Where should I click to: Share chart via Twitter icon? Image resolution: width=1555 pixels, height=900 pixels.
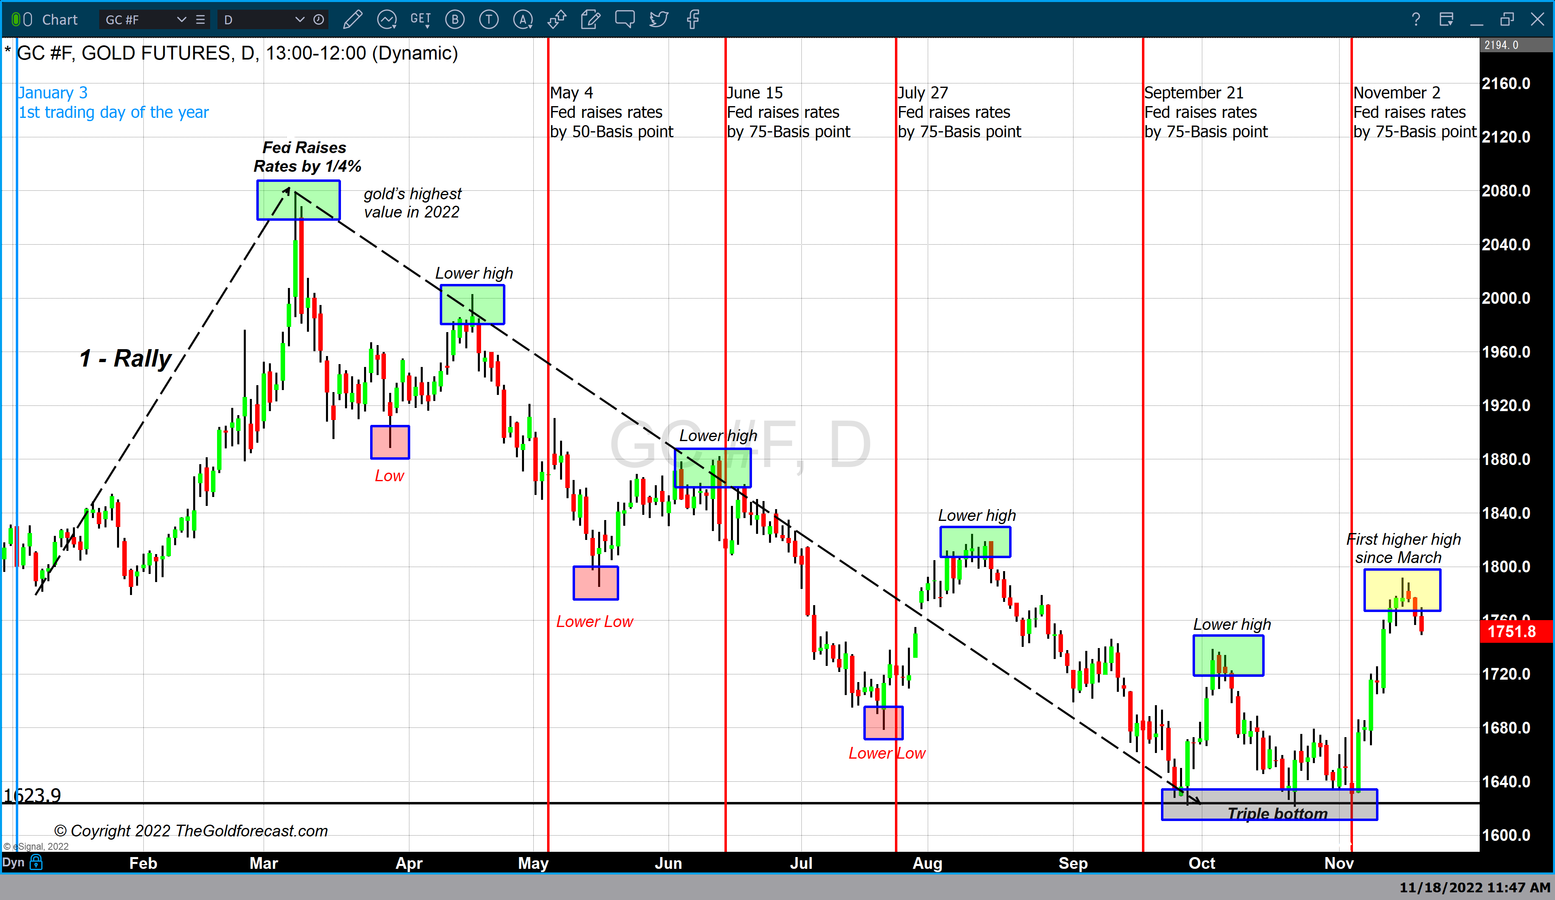(x=659, y=19)
